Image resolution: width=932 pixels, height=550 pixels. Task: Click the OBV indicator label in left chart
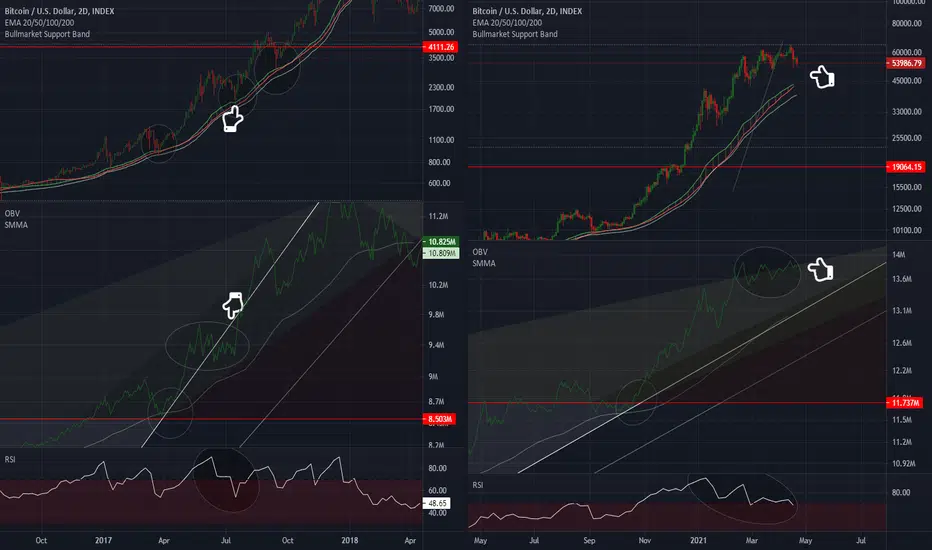(12, 213)
